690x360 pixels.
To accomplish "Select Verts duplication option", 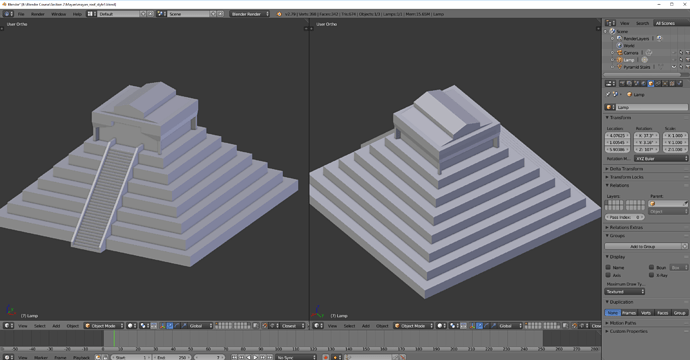I will pyautogui.click(x=646, y=313).
